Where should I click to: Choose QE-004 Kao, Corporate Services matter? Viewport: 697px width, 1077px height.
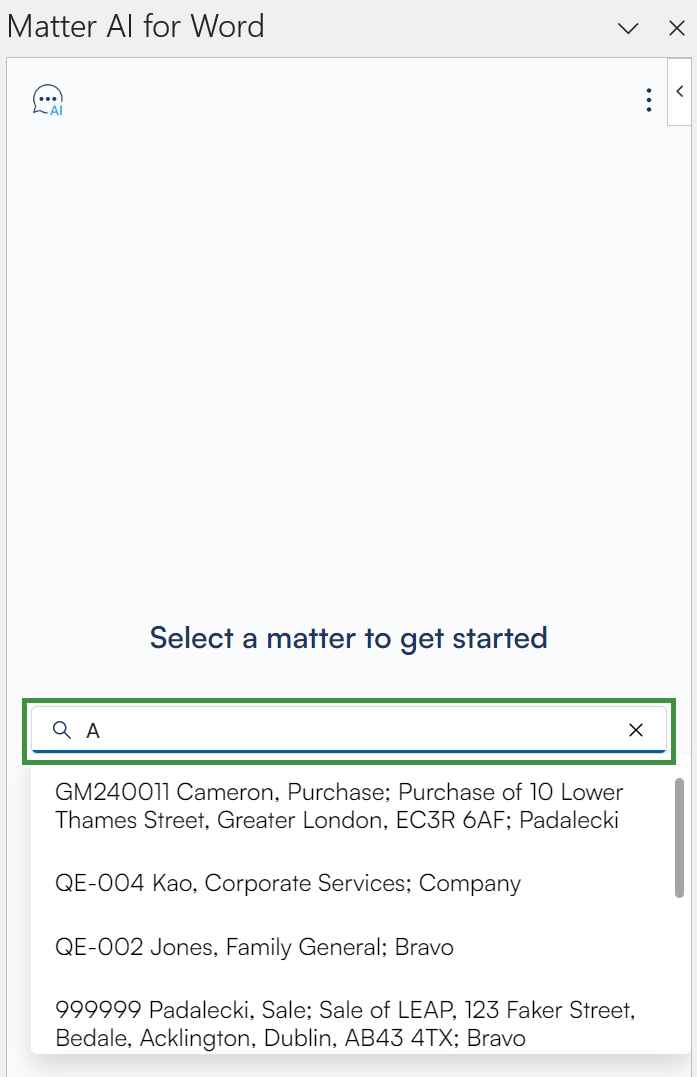pos(288,883)
